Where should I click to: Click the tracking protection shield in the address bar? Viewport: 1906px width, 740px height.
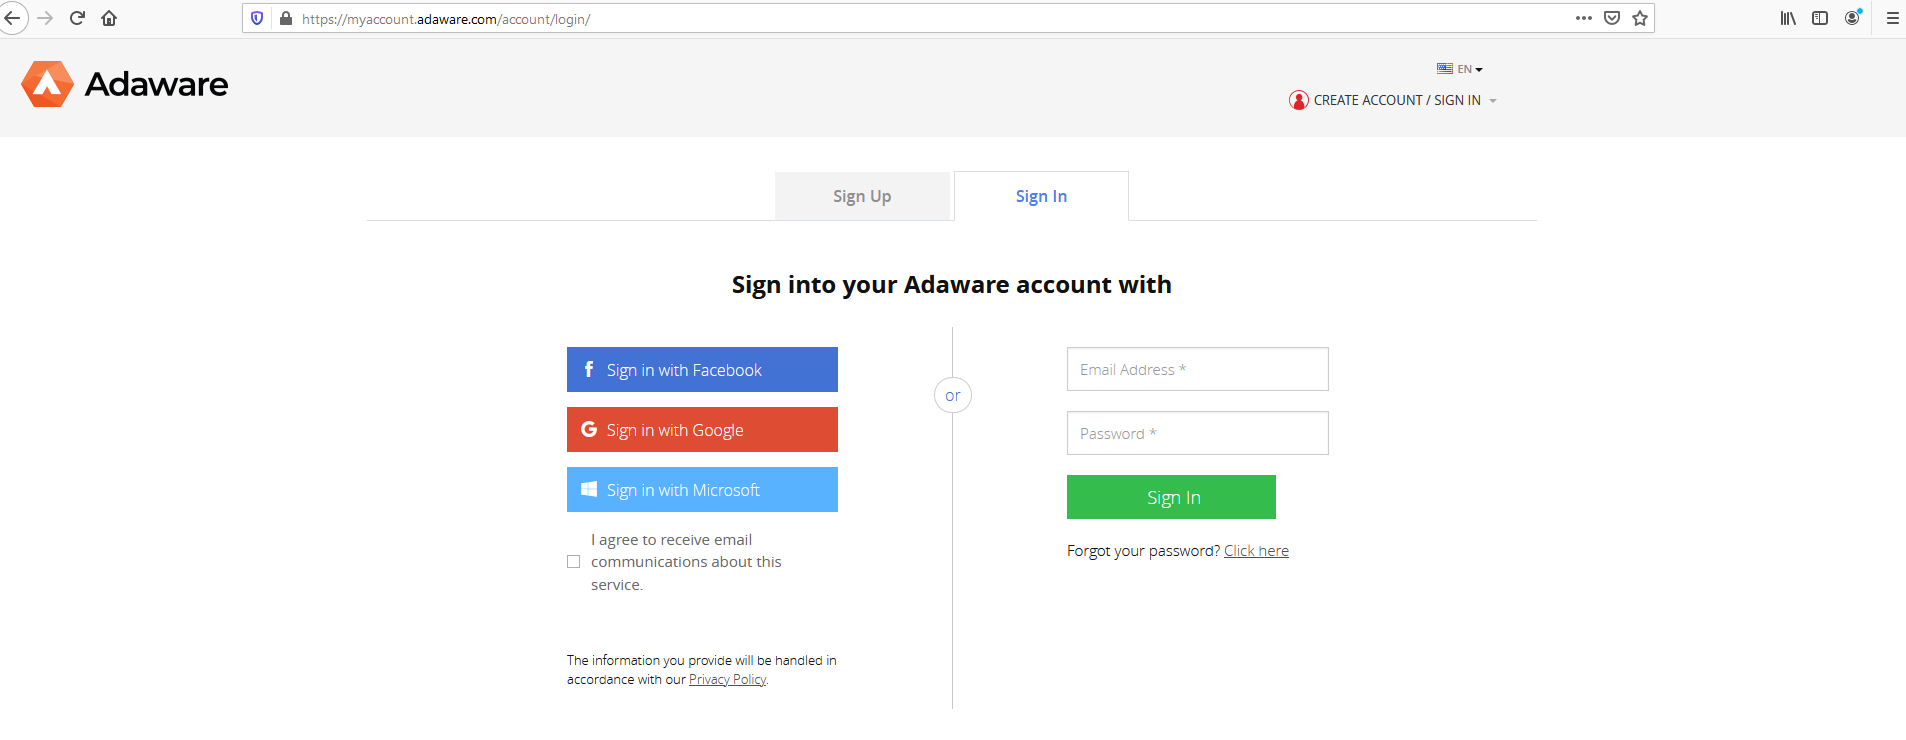point(258,18)
